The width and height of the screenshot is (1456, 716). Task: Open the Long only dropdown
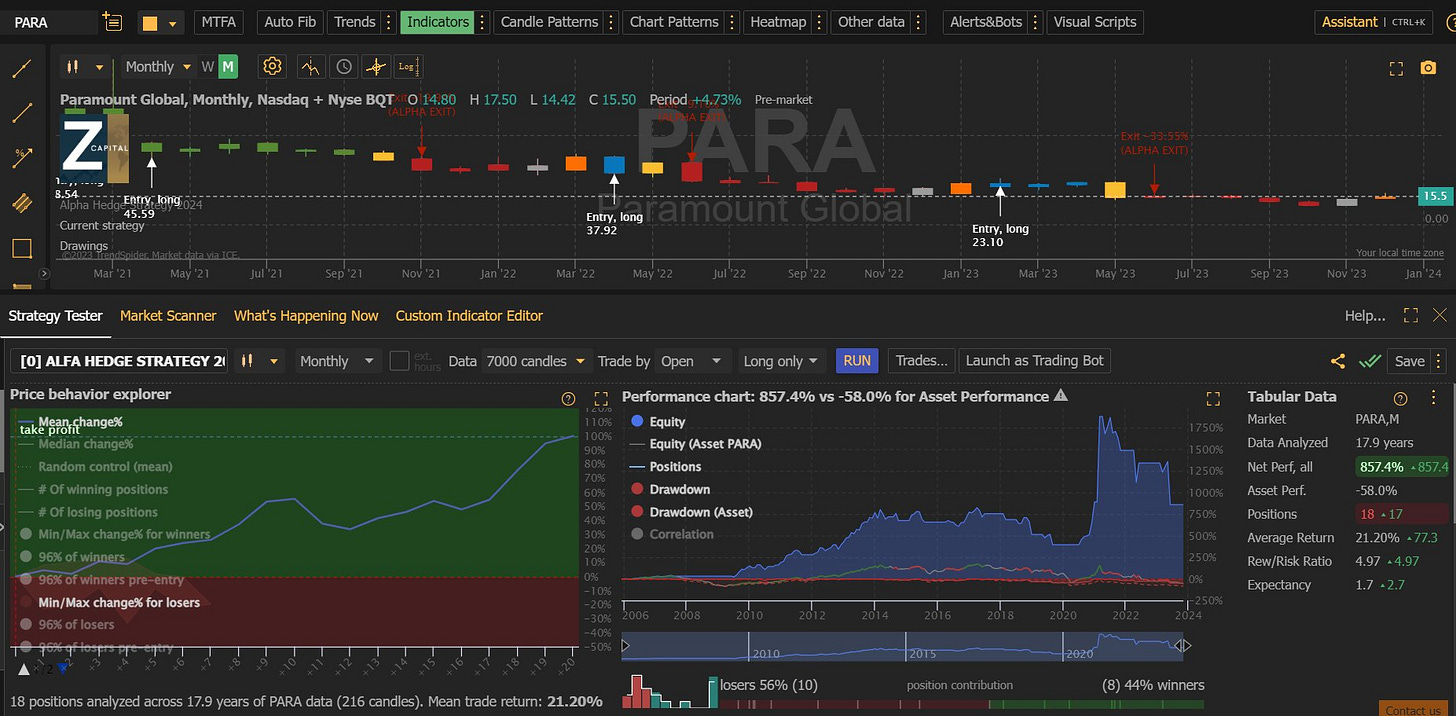(781, 361)
